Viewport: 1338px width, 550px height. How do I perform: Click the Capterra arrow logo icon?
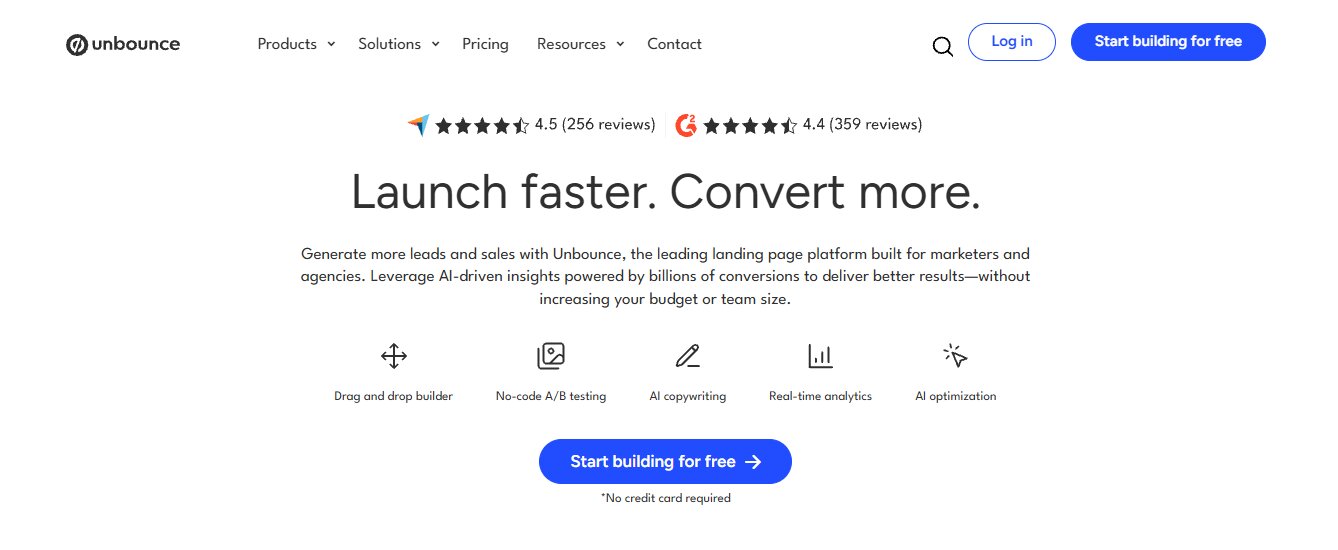(418, 125)
